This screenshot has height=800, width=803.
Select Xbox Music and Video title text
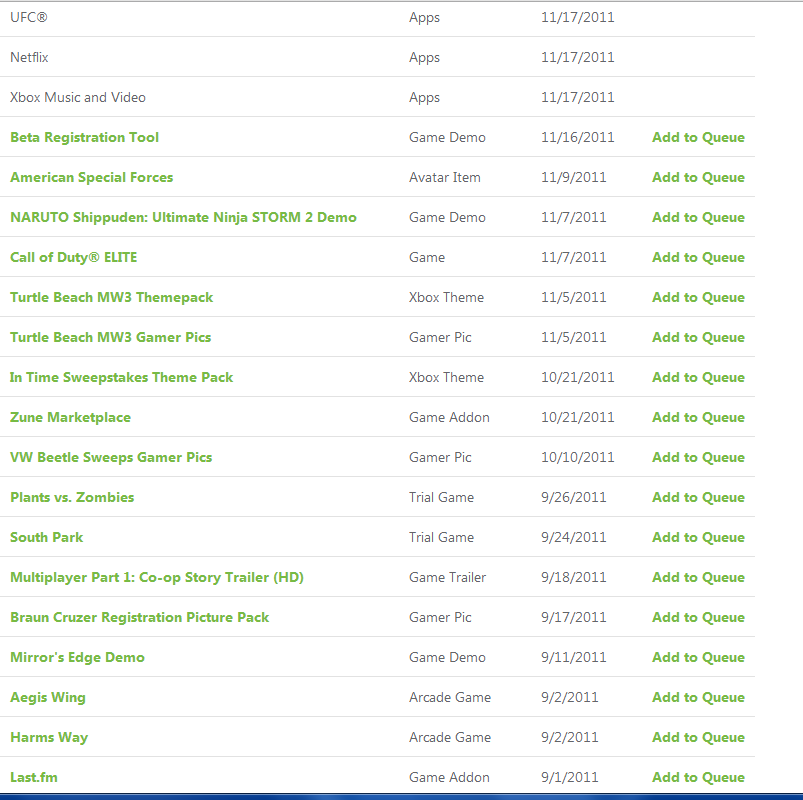(78, 97)
